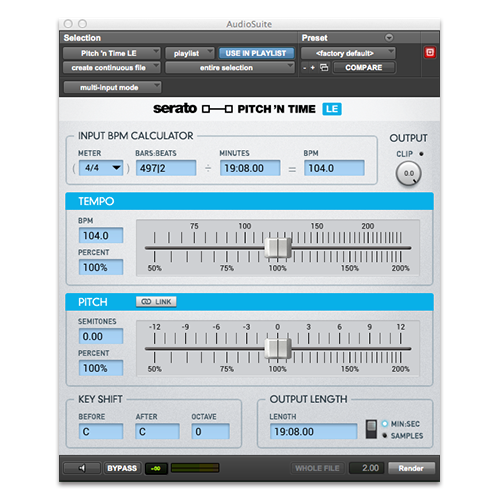500x500 pixels.
Task: Expand the factory default preset dropdown
Action: click(348, 53)
